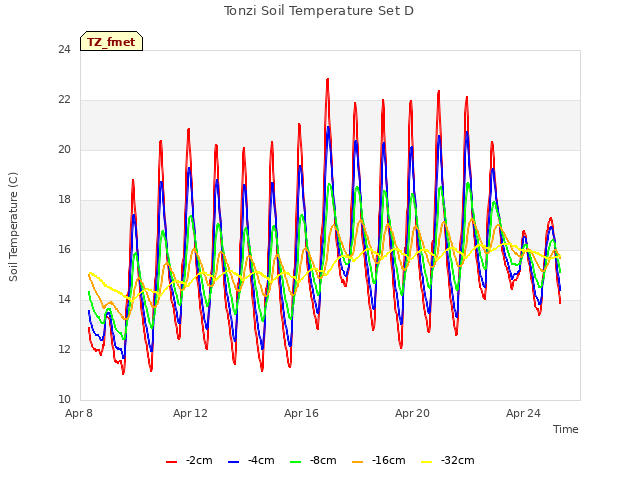Click the orange -16cm legend swatch
Screen dimensions: 640x480
(x=358, y=462)
